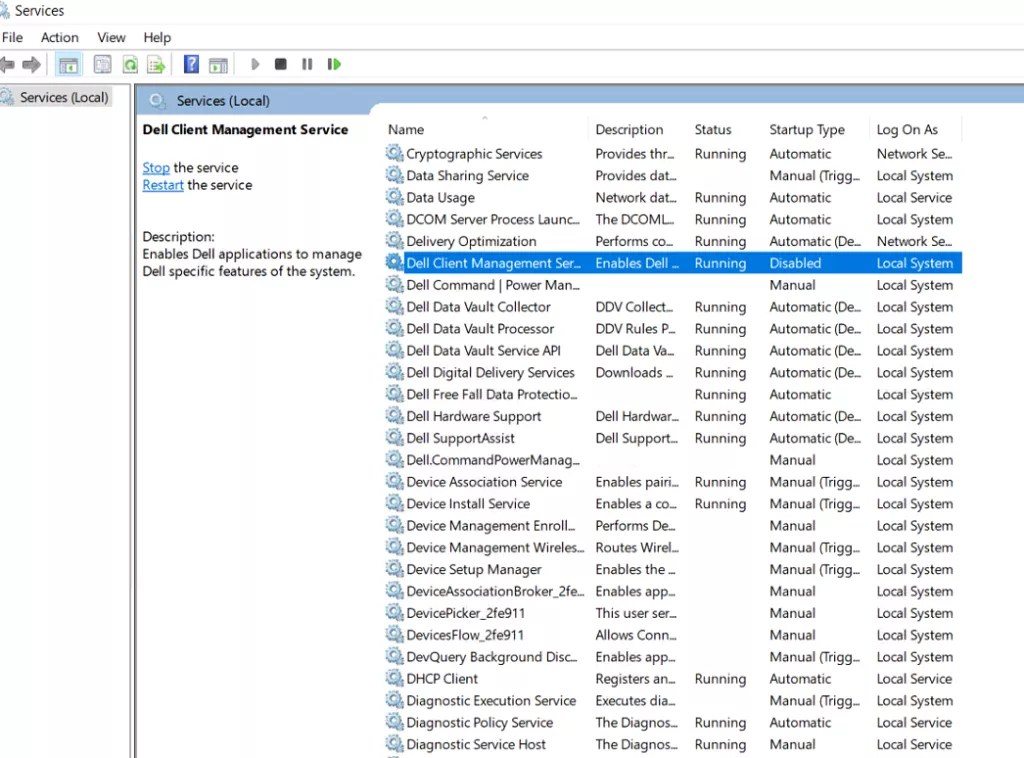Open Properties using the toolbar icon
The height and width of the screenshot is (758, 1024).
tap(102, 64)
